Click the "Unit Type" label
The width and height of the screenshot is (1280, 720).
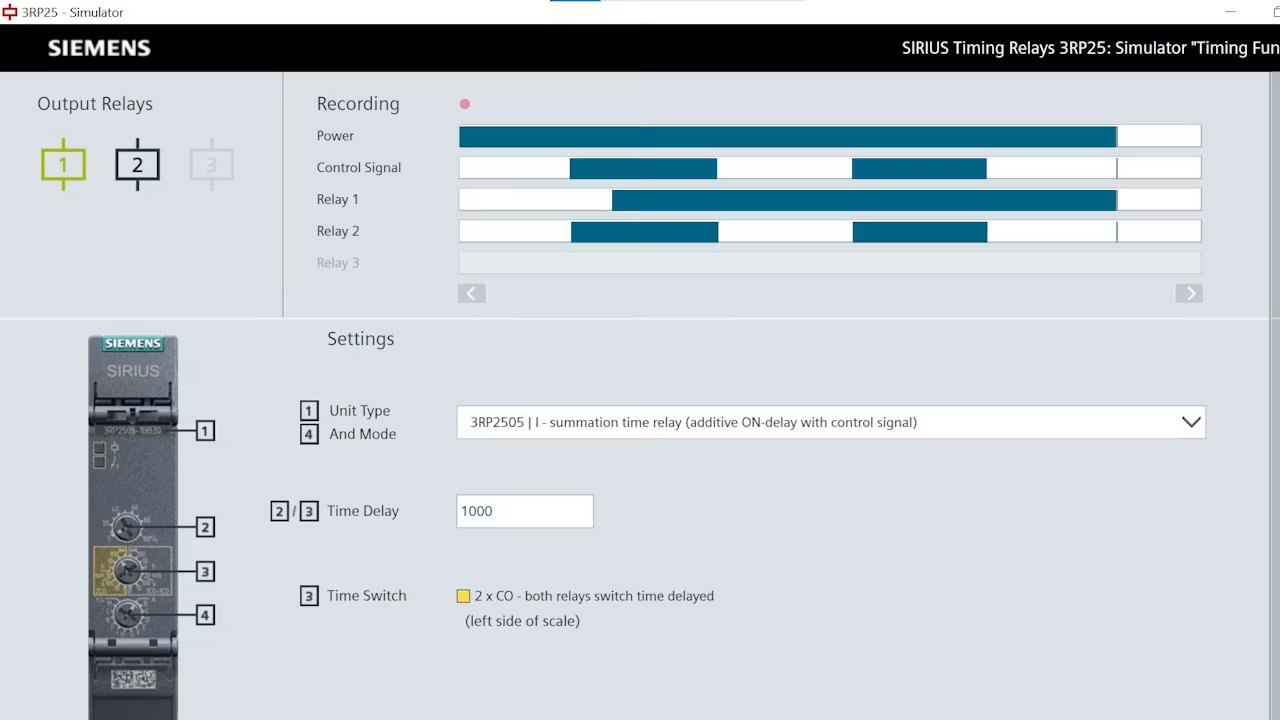360,411
